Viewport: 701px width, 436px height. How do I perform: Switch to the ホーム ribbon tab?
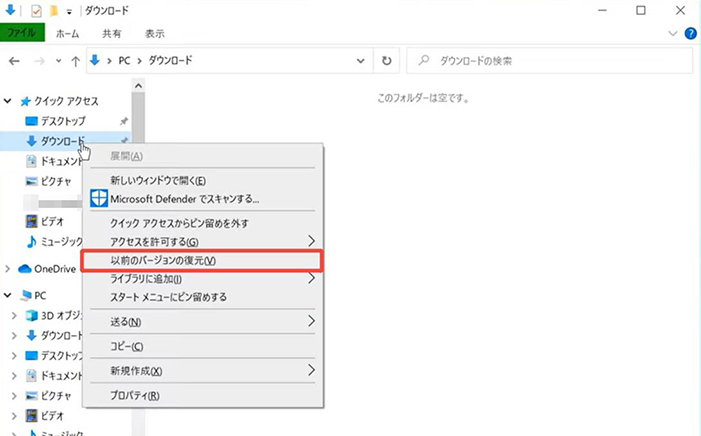pos(68,34)
